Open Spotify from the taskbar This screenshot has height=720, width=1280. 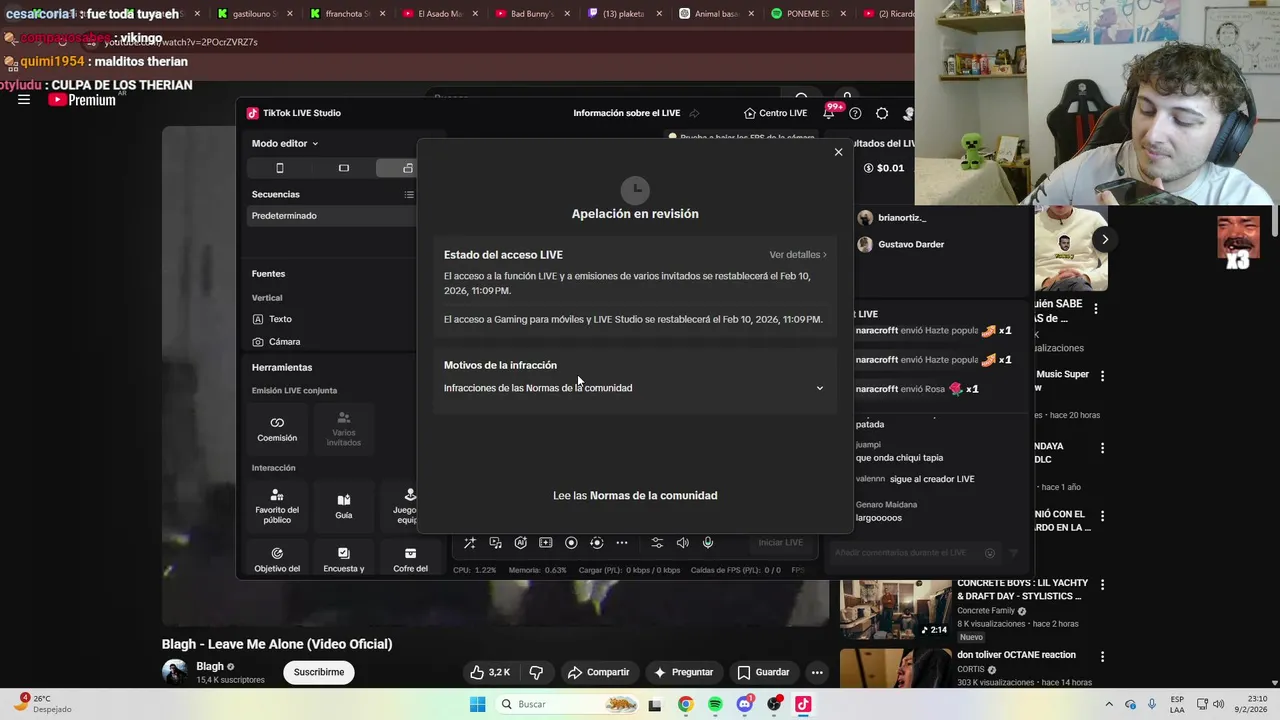pos(715,704)
